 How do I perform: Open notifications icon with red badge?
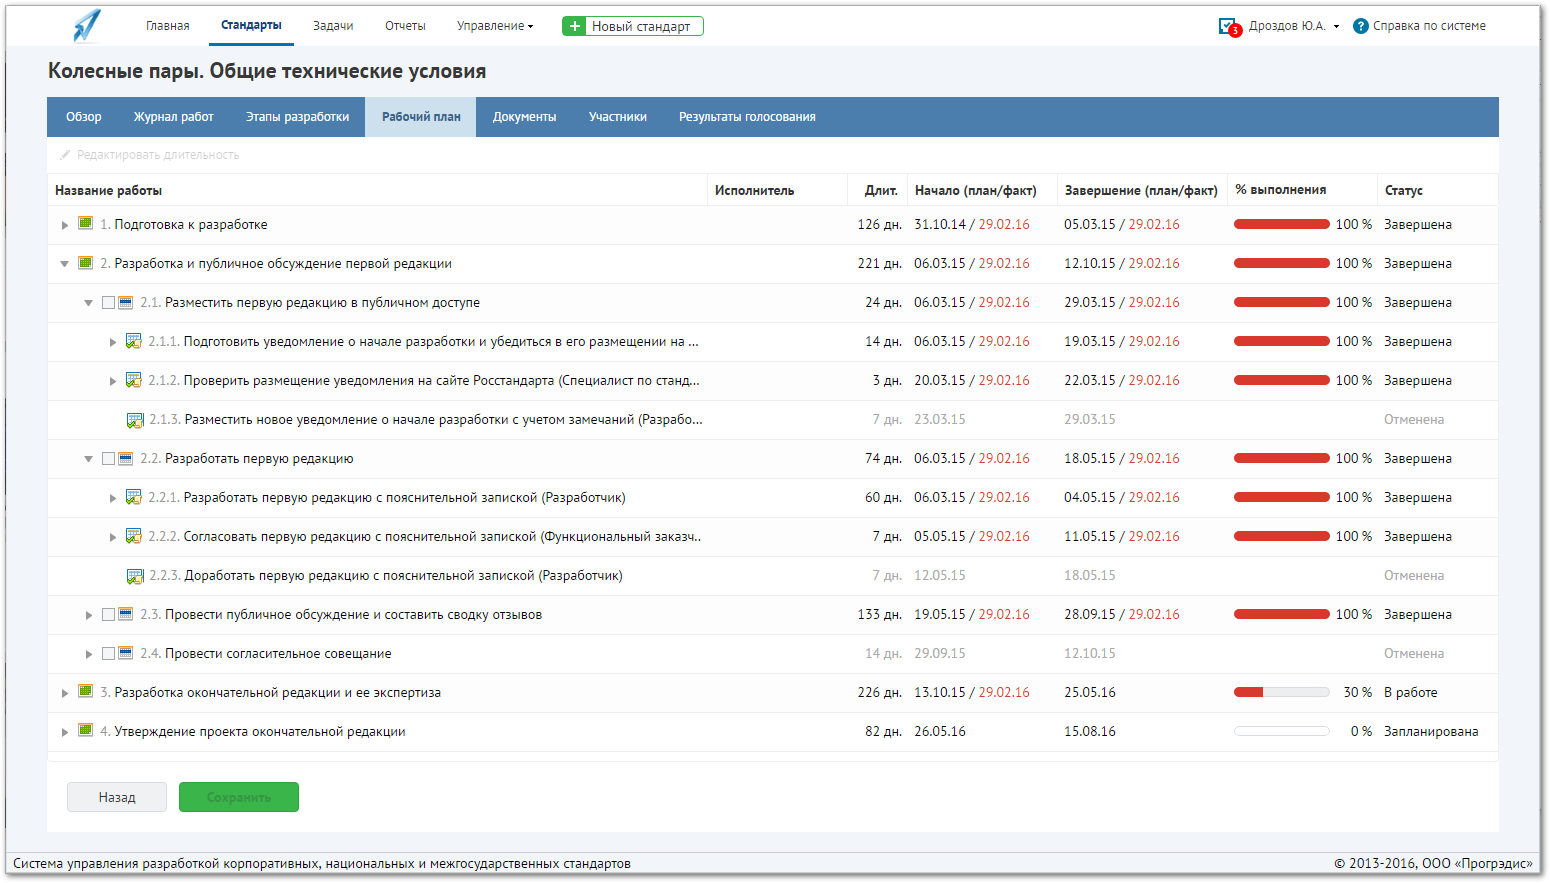(x=1229, y=27)
